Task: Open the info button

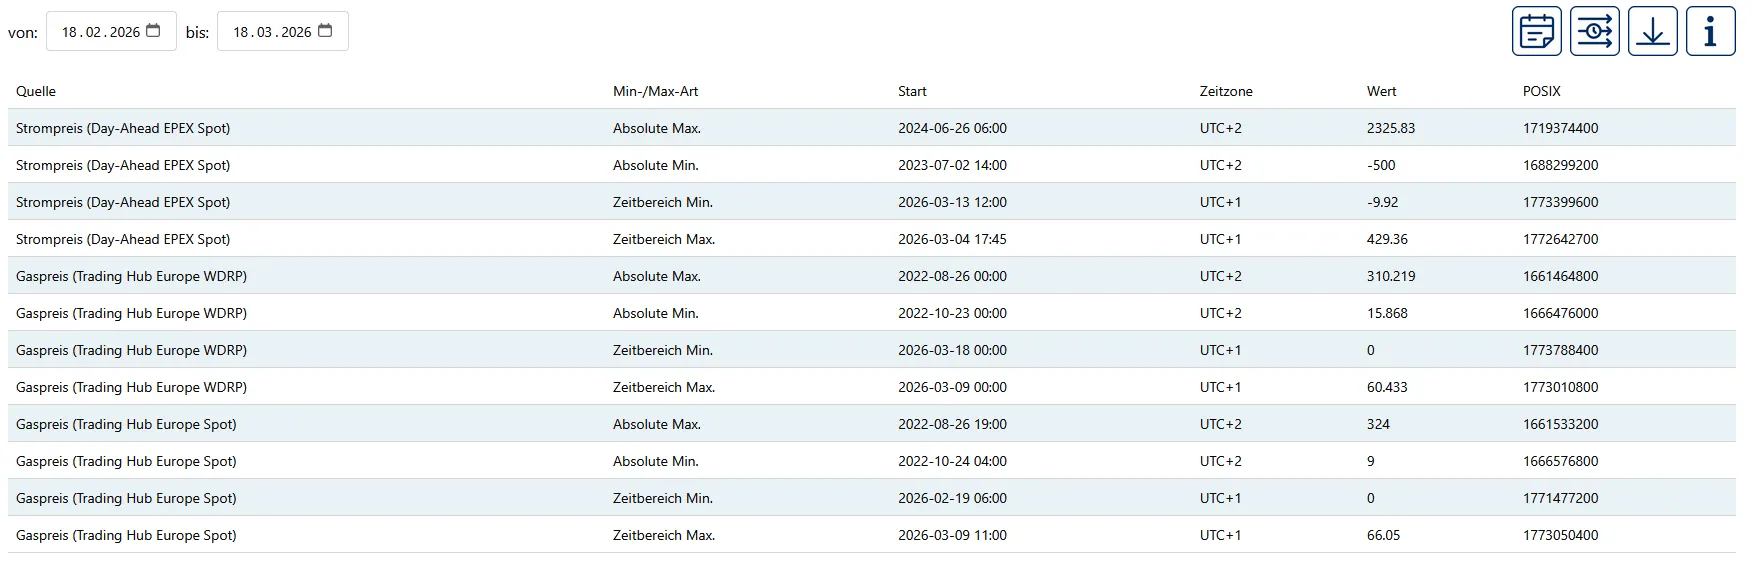Action: click(x=1710, y=31)
